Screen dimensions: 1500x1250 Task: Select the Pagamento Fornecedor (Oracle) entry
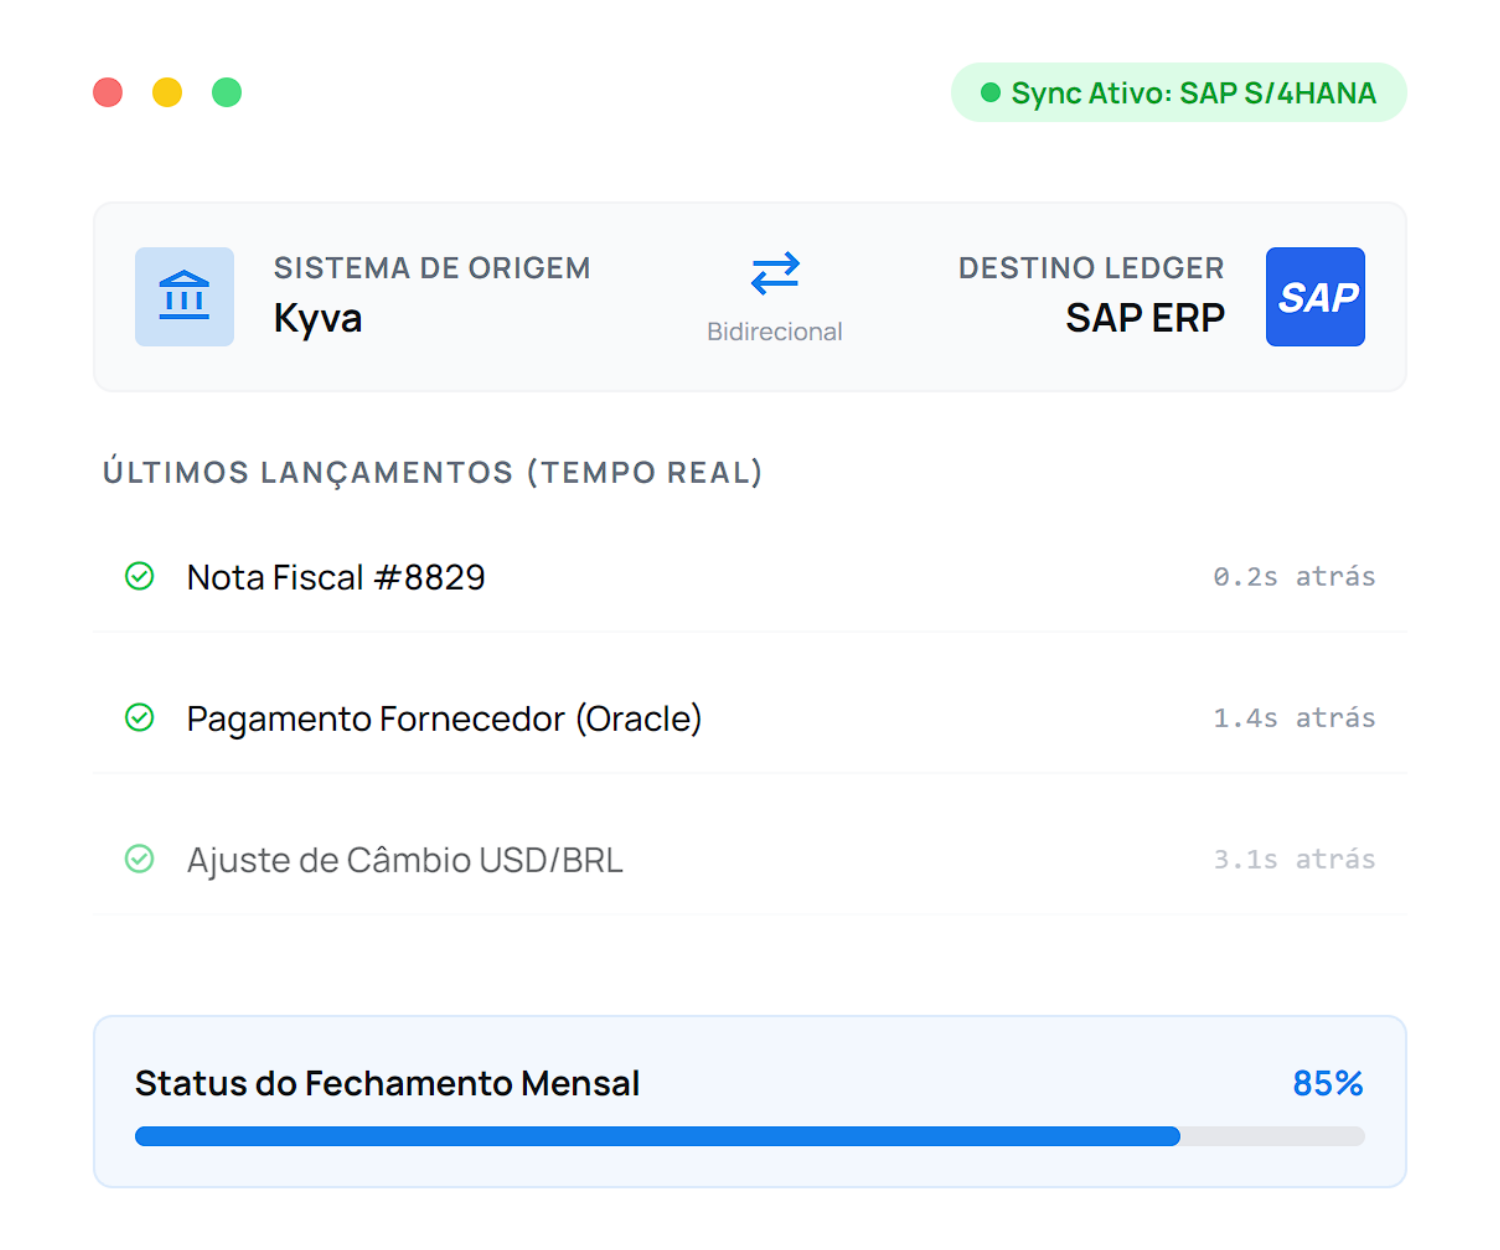pyautogui.click(x=444, y=719)
